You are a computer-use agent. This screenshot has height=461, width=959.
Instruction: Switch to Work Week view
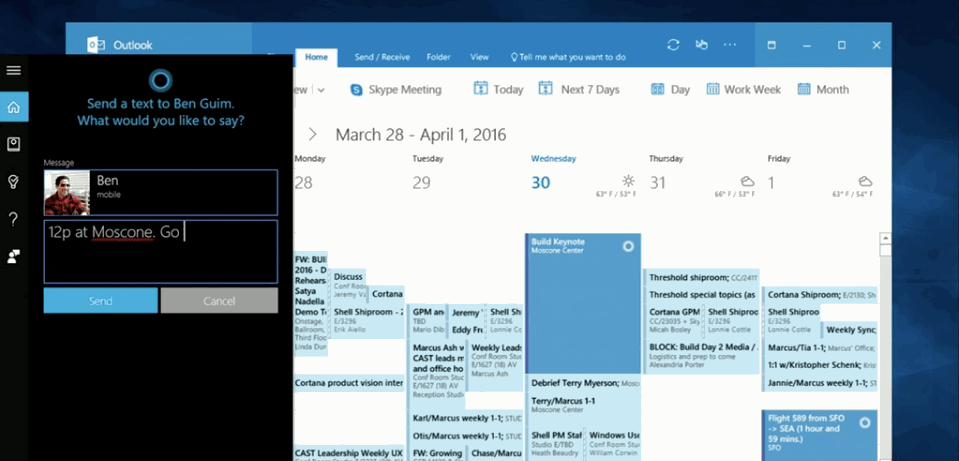coord(744,89)
